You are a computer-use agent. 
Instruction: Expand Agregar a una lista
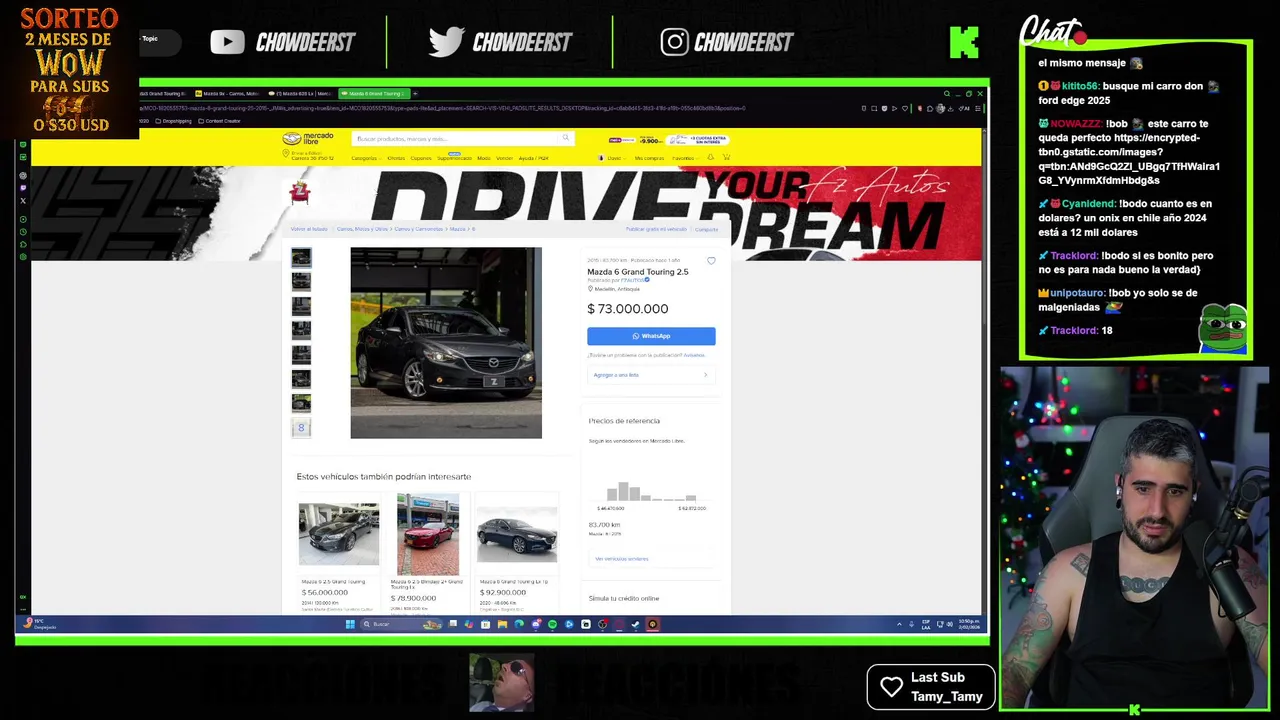[651, 375]
